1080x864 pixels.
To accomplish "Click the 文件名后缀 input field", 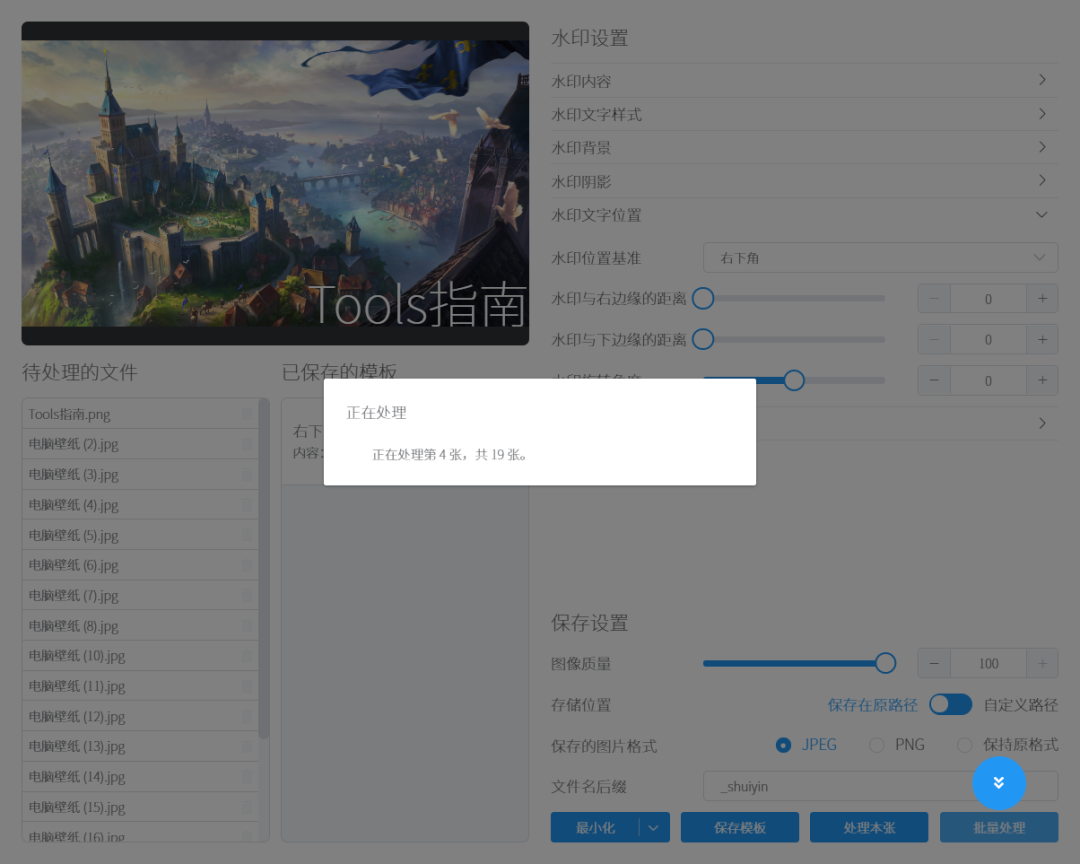I will click(x=880, y=786).
